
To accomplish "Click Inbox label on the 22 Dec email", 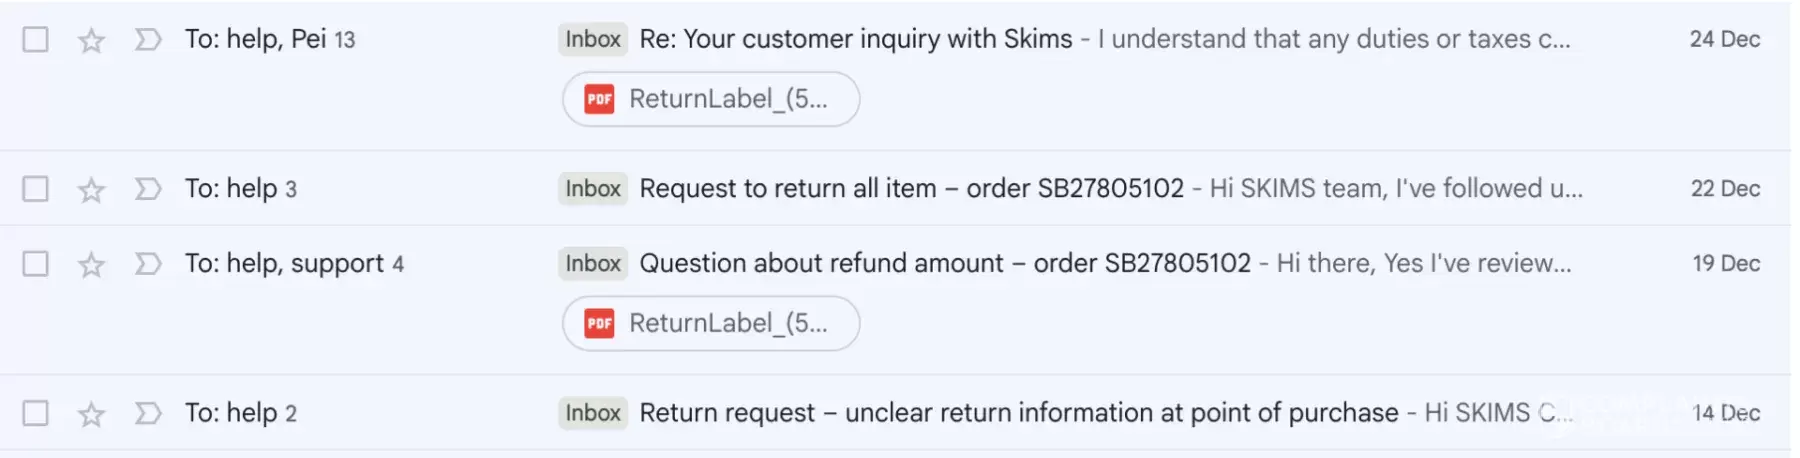I will point(593,188).
